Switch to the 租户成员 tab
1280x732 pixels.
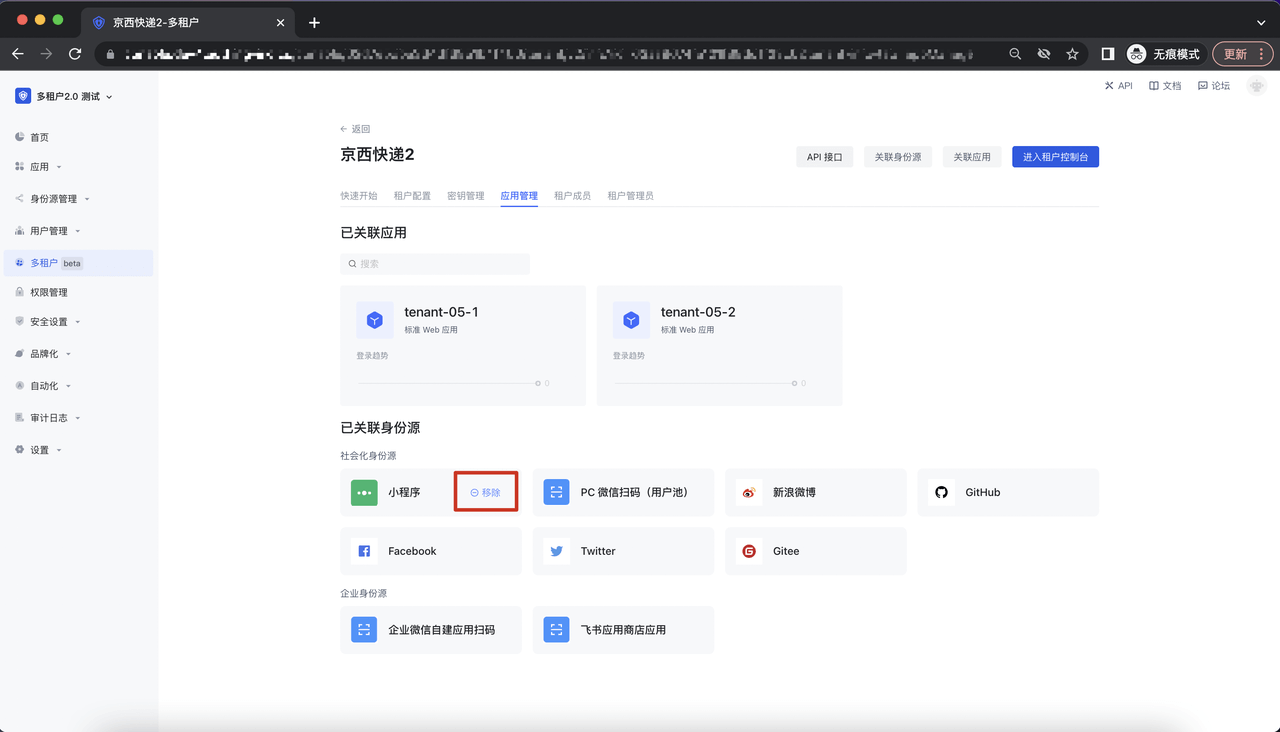(x=572, y=196)
